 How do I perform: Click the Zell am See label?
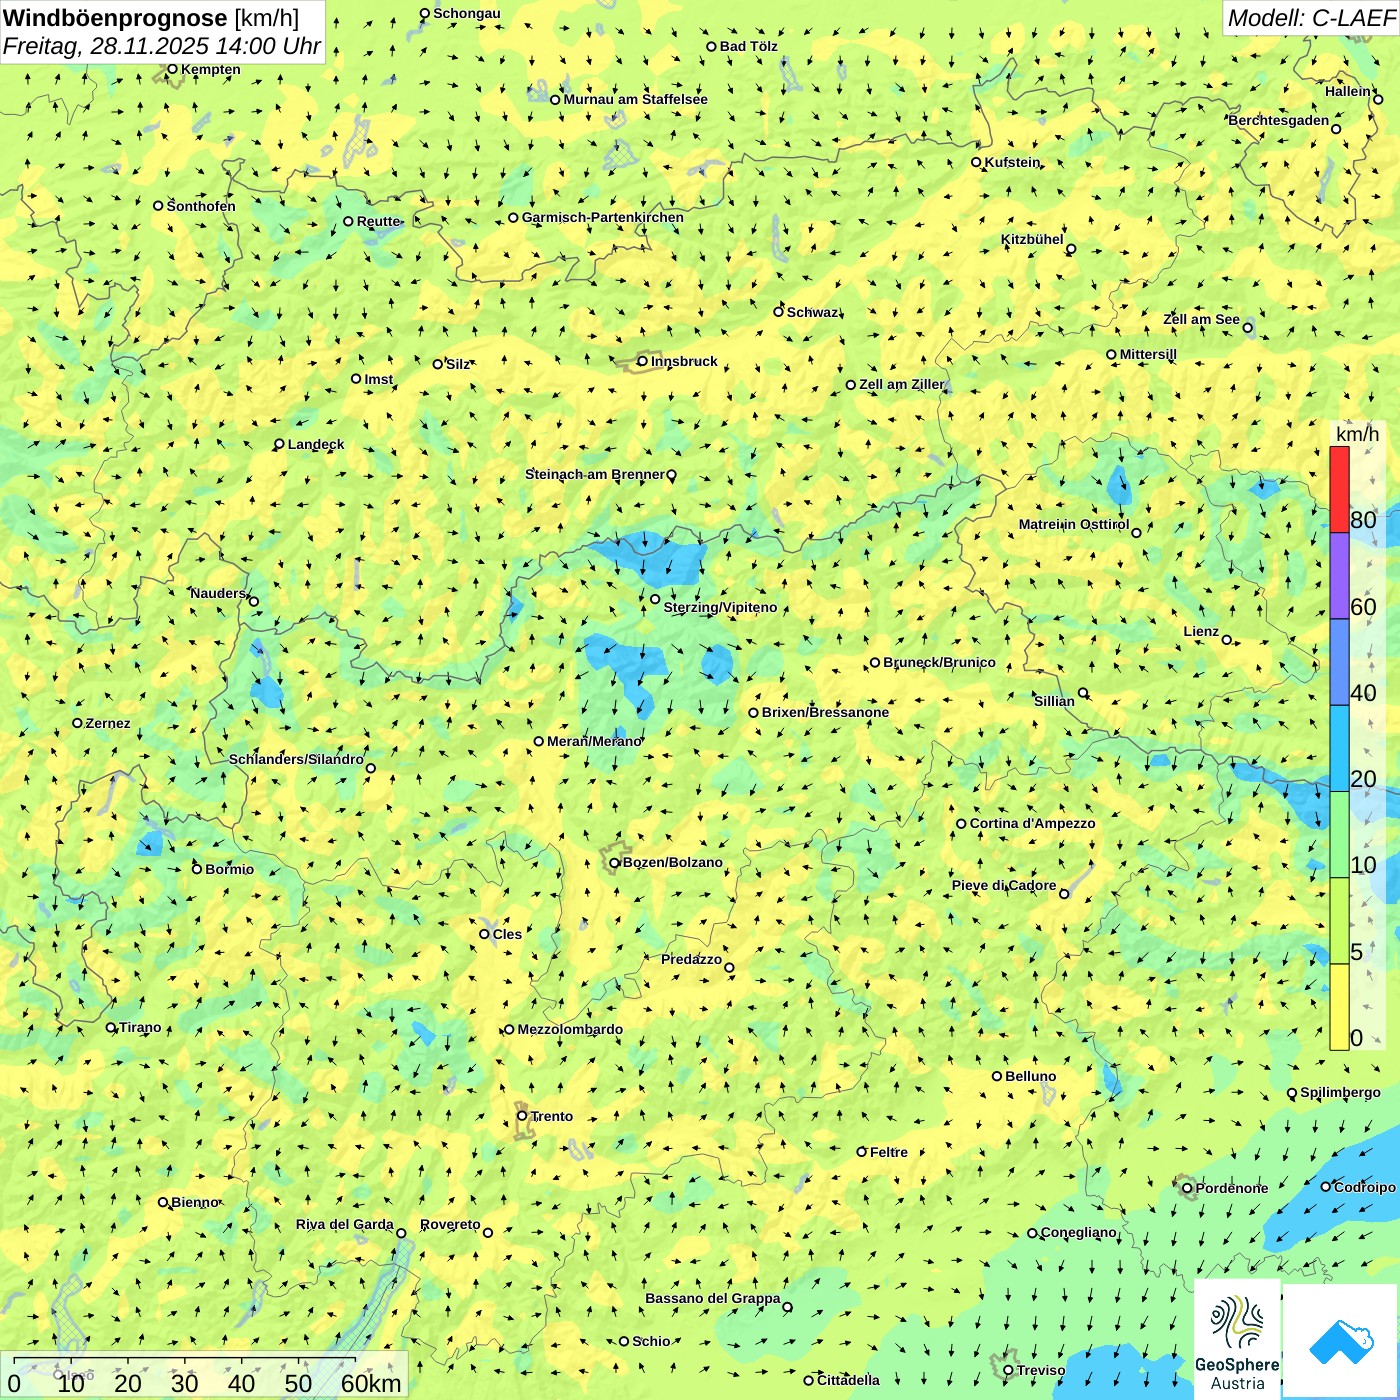coord(1201,319)
